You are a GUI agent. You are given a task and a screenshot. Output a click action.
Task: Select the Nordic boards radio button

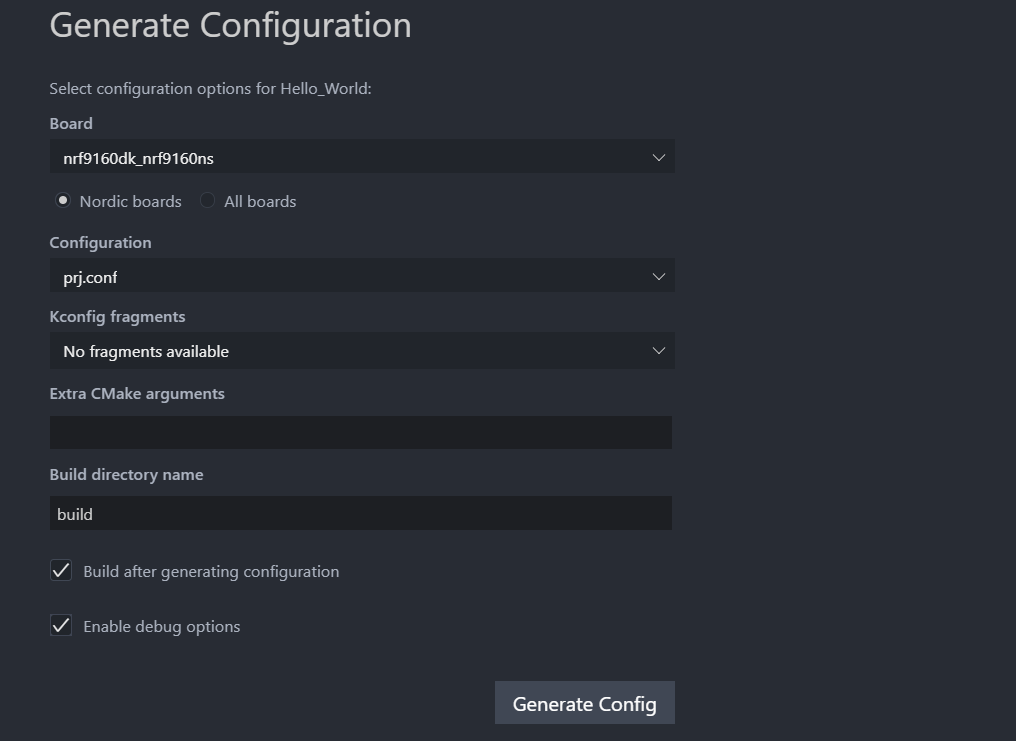pyautogui.click(x=63, y=201)
